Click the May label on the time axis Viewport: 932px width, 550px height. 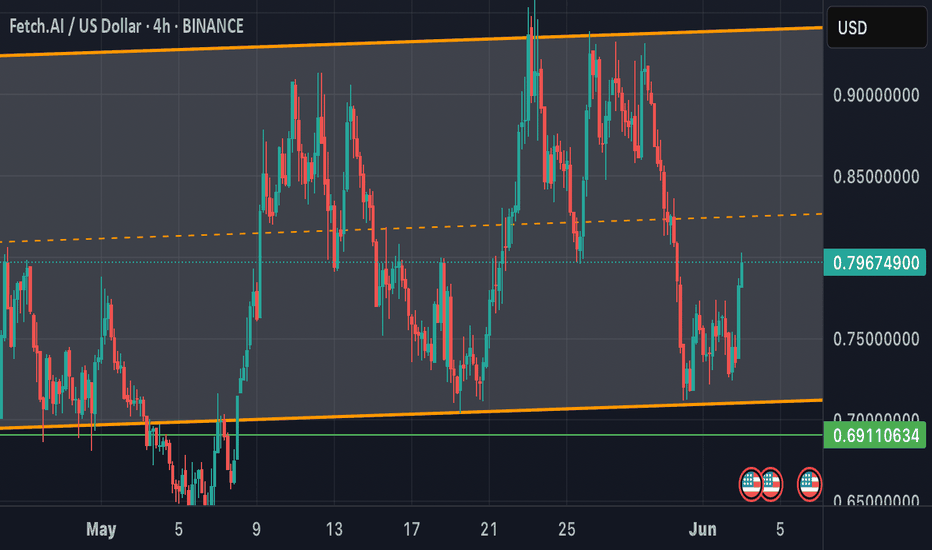[101, 529]
